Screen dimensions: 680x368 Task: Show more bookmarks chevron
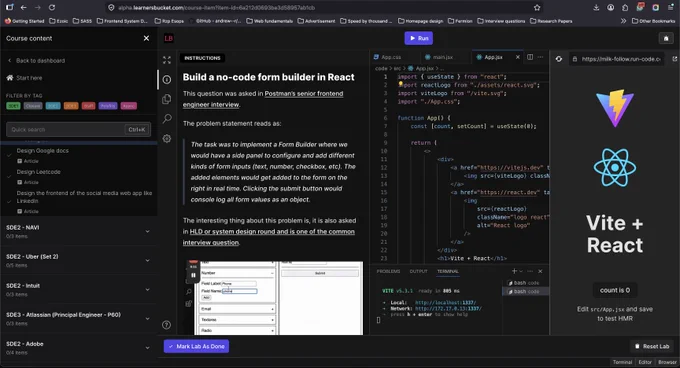[623, 21]
